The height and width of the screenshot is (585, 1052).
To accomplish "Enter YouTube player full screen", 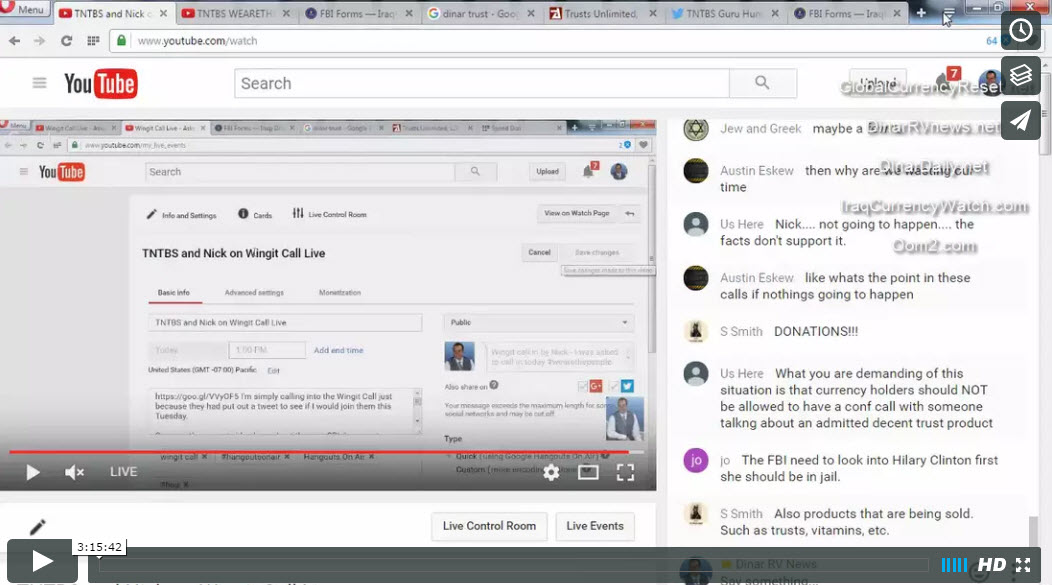I will (x=625, y=472).
